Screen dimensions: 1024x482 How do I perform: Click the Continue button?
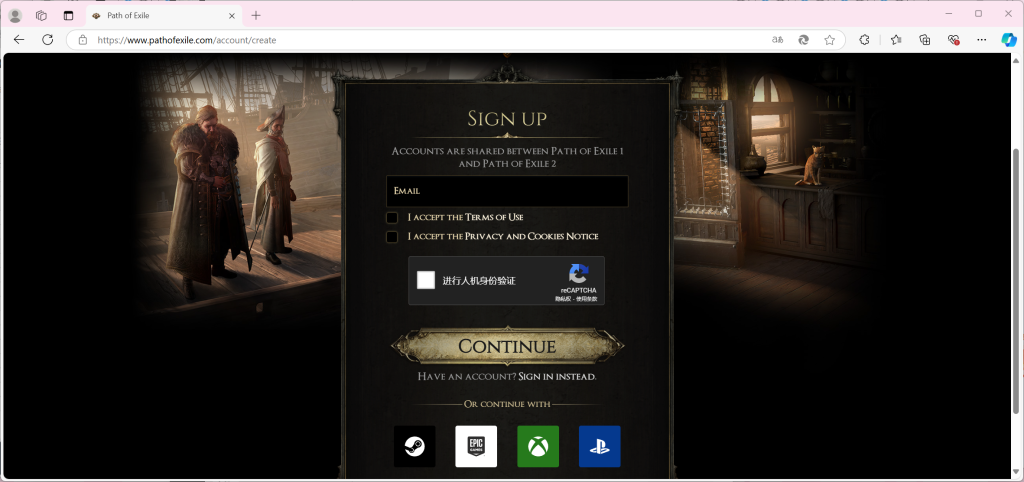tap(507, 345)
